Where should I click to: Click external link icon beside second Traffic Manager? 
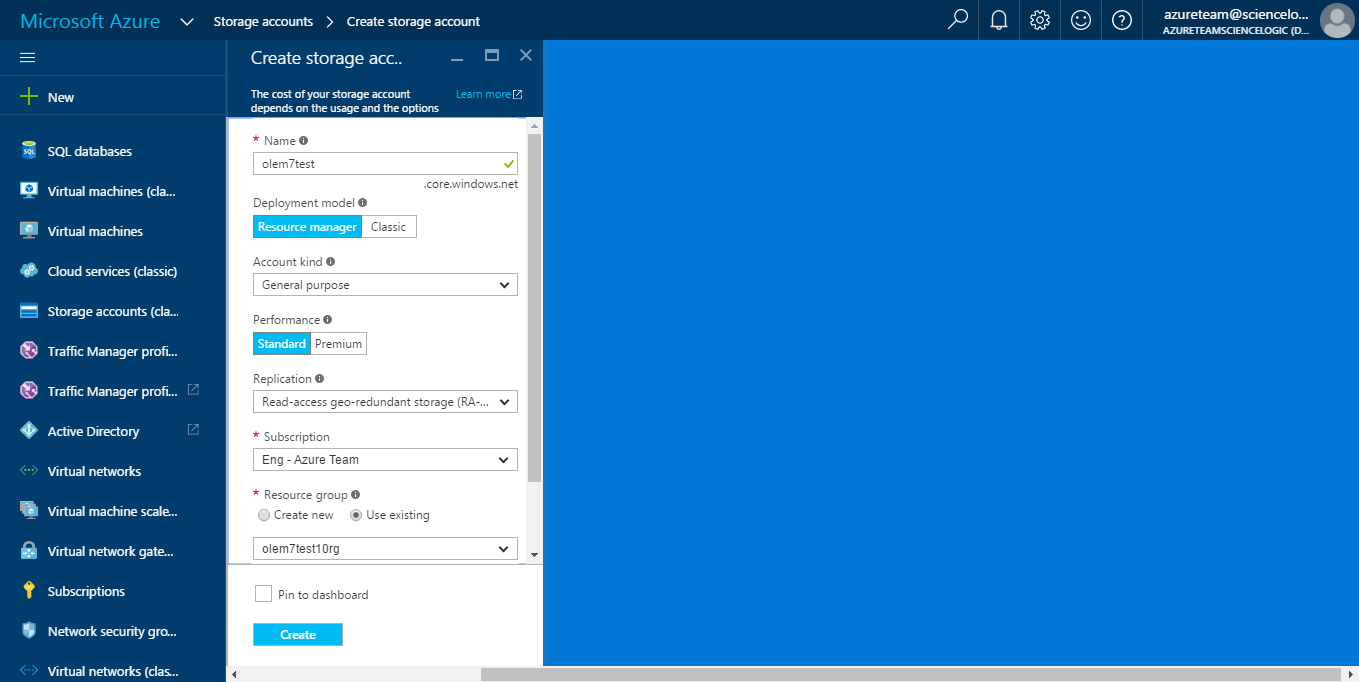pyautogui.click(x=194, y=390)
